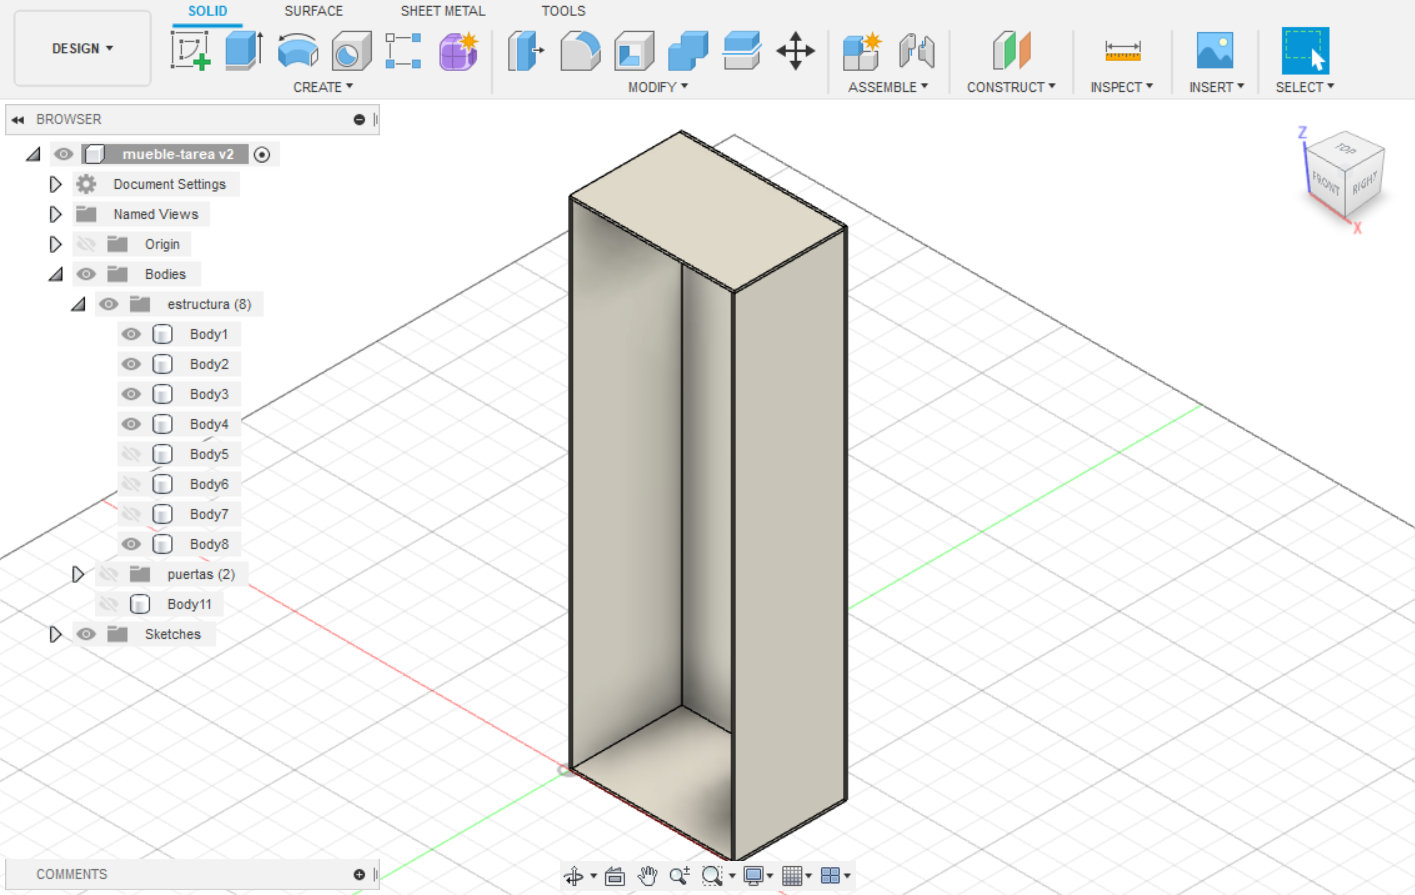Screen dimensions: 1415x895
Task: Toggle the Origin folder visibility
Action: (x=86, y=244)
